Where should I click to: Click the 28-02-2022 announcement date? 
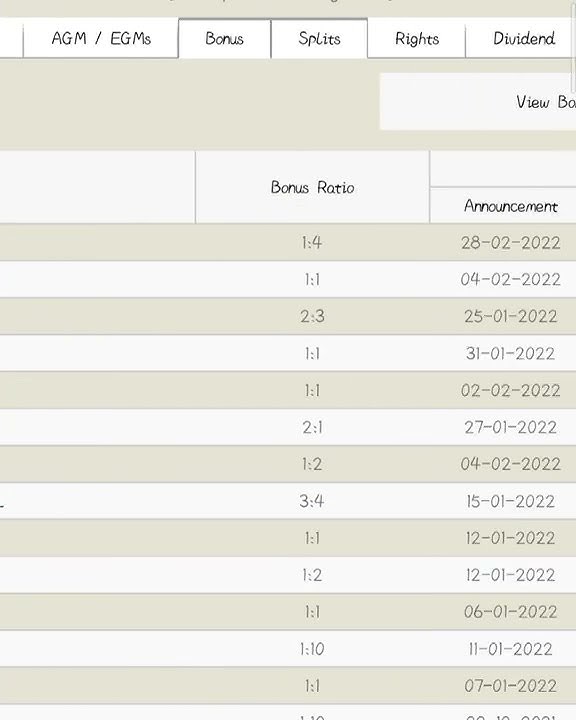510,242
